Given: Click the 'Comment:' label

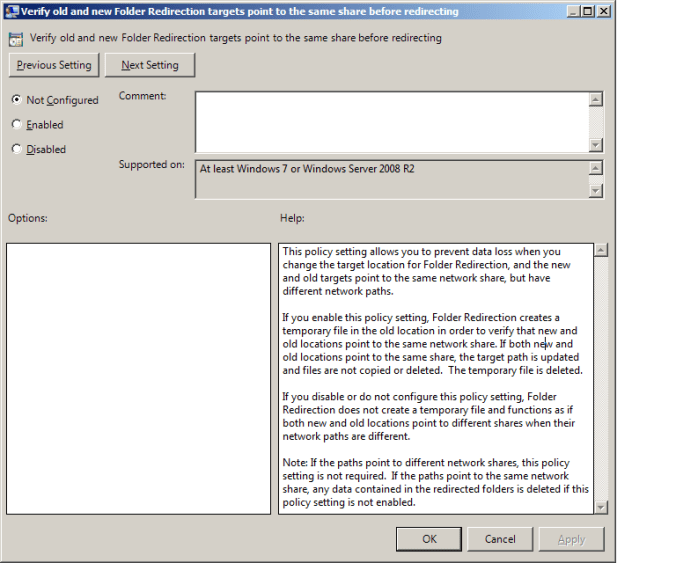Looking at the screenshot, I should pos(142,96).
